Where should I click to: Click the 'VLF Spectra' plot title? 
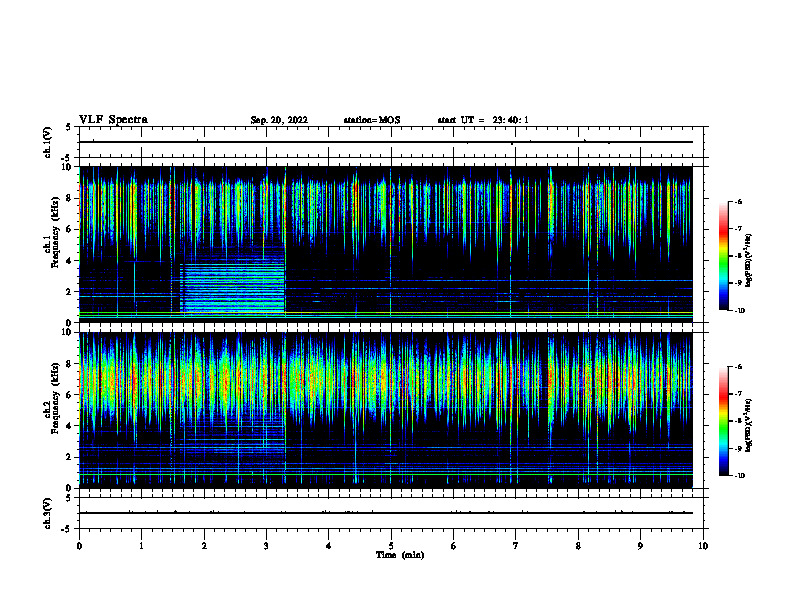click(x=113, y=120)
